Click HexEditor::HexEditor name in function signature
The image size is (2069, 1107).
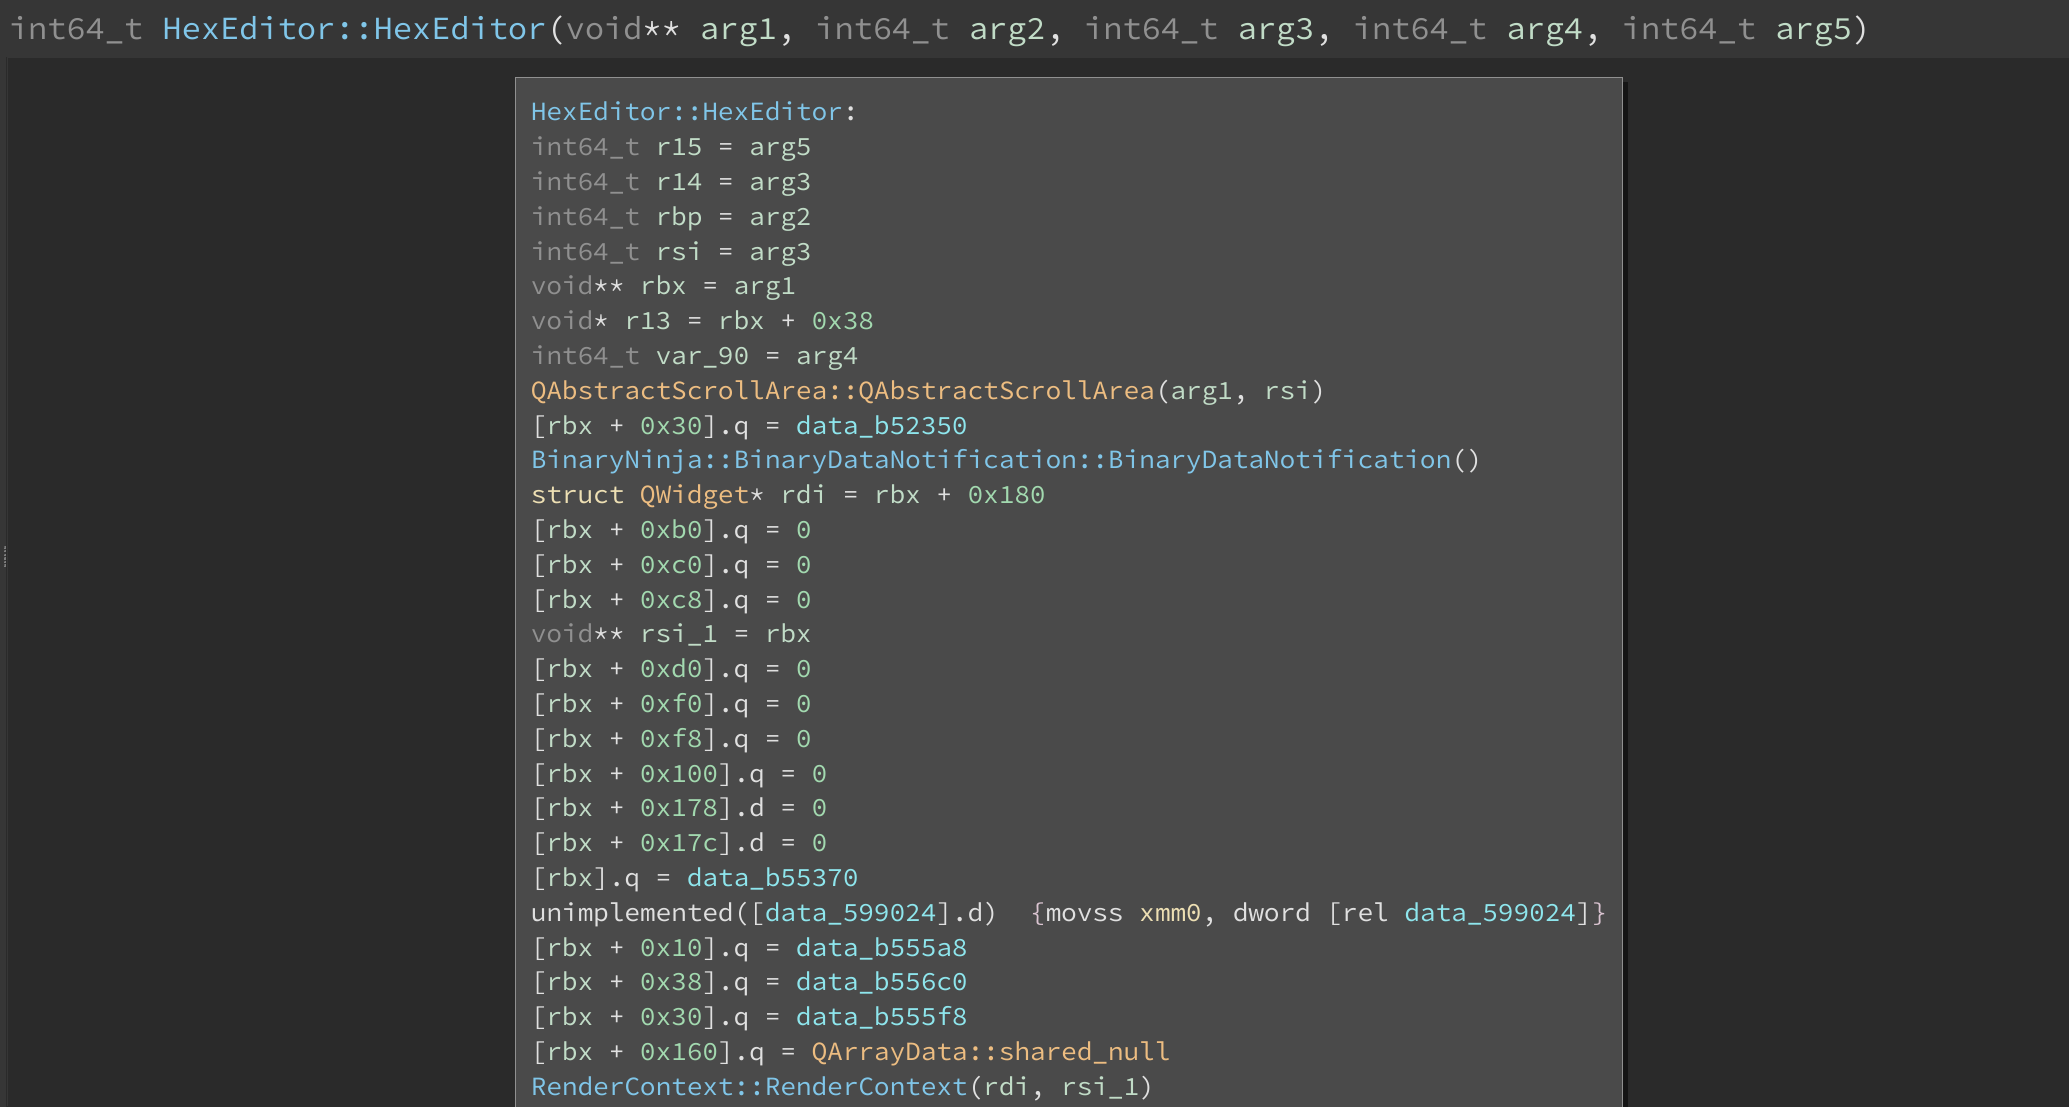point(353,28)
